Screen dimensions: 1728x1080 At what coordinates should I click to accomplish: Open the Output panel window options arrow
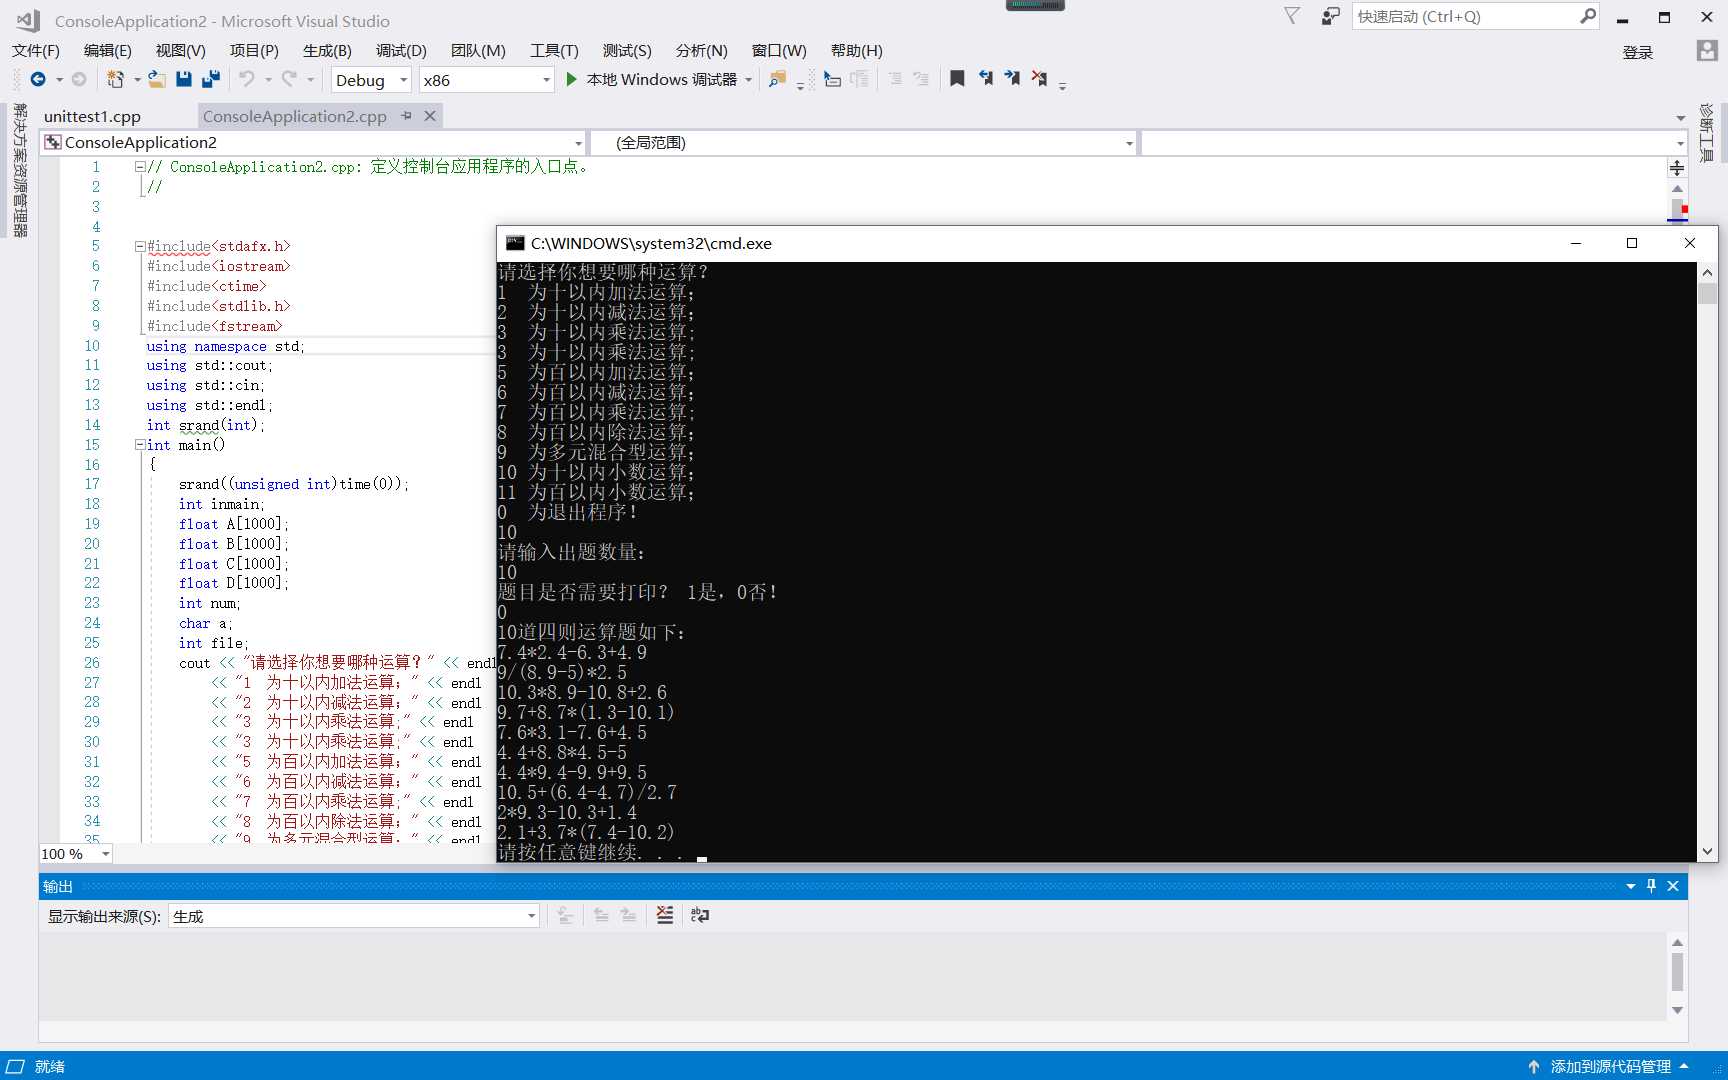pyautogui.click(x=1631, y=886)
